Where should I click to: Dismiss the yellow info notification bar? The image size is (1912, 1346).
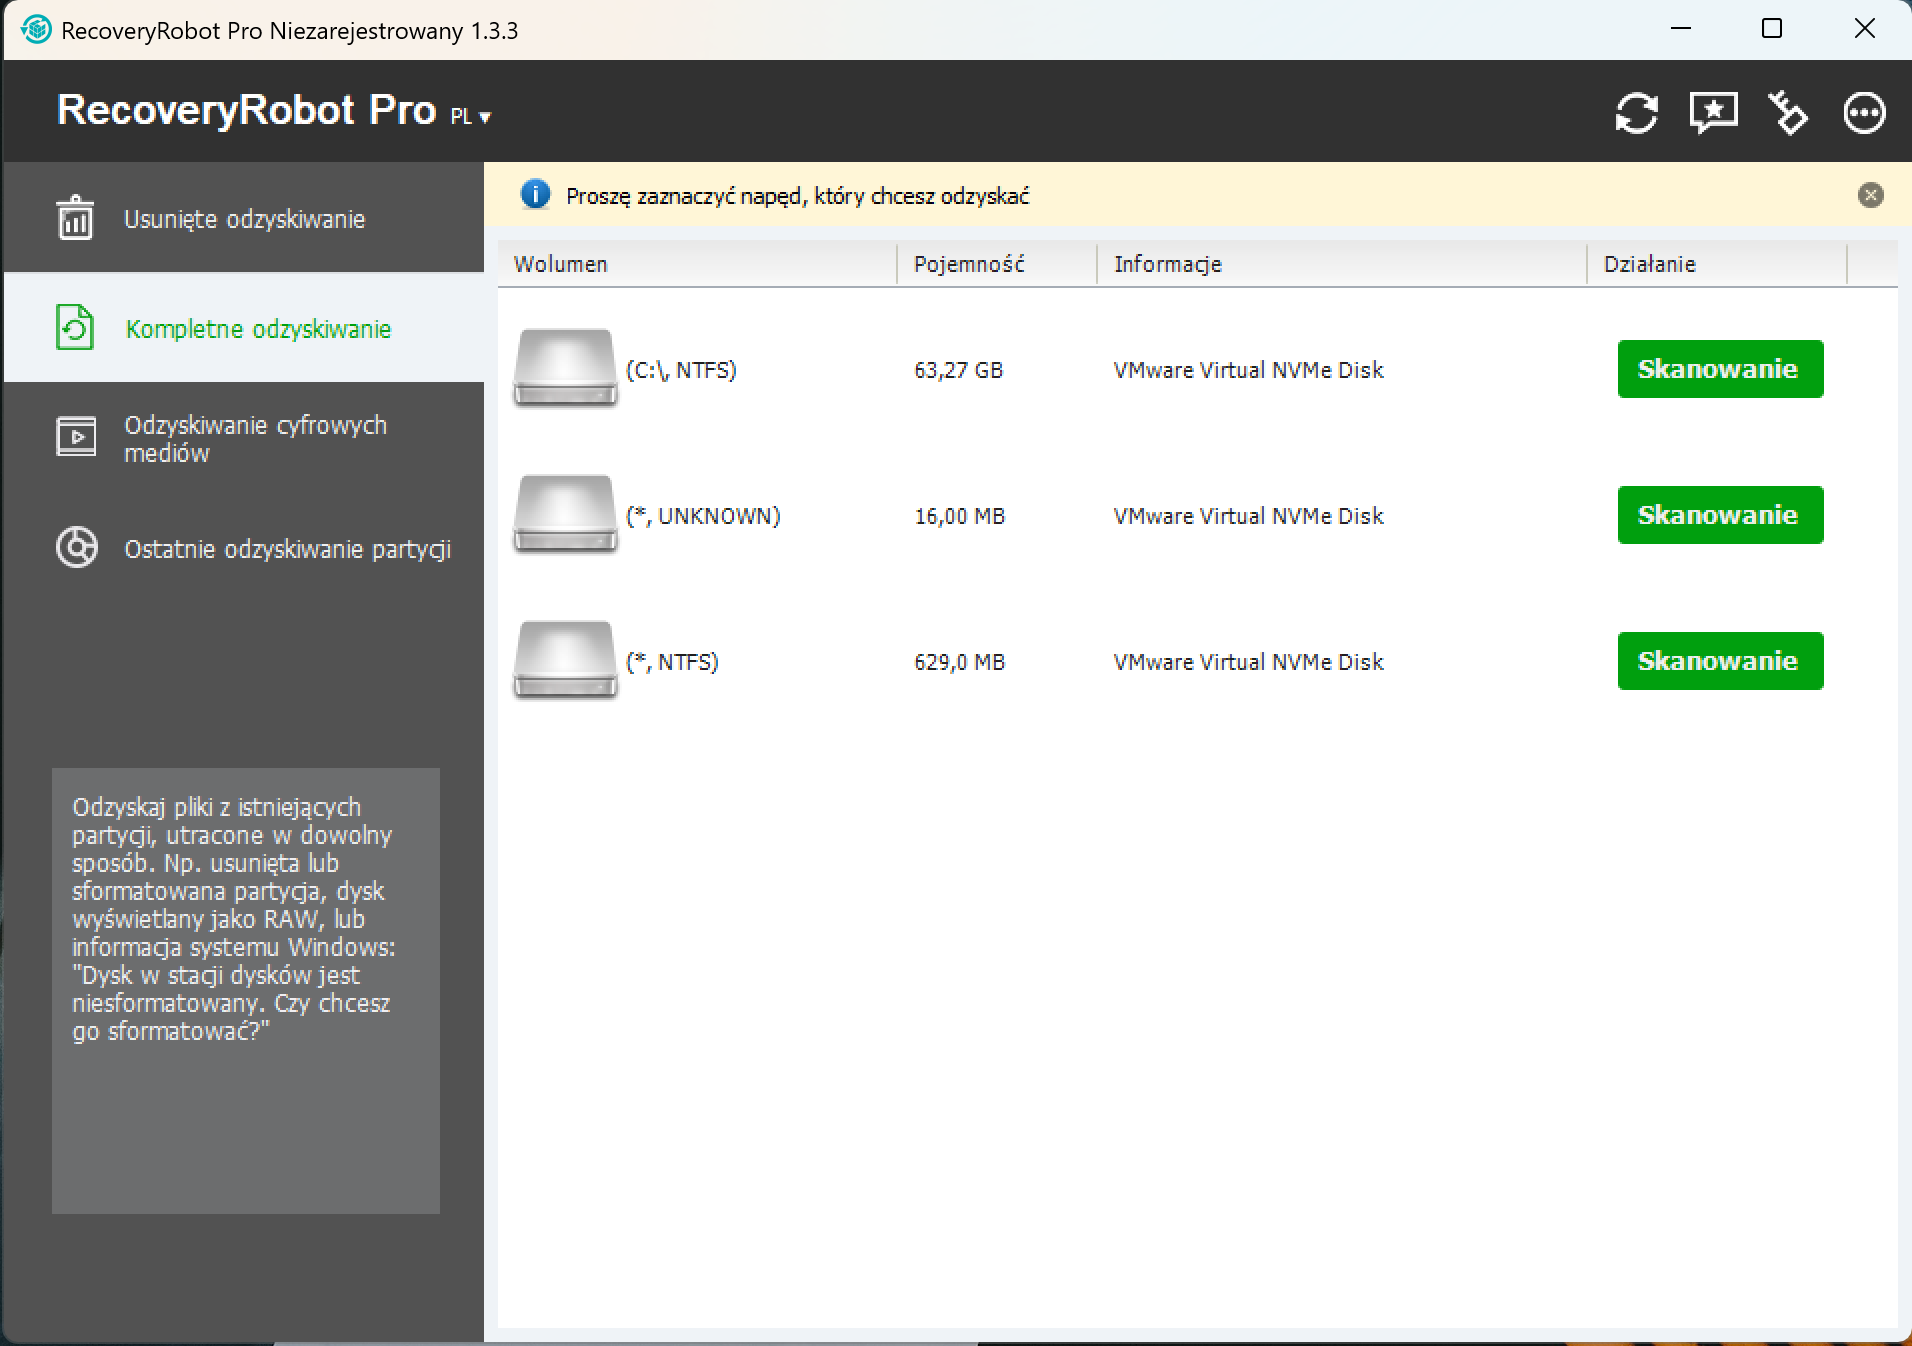[x=1870, y=195]
